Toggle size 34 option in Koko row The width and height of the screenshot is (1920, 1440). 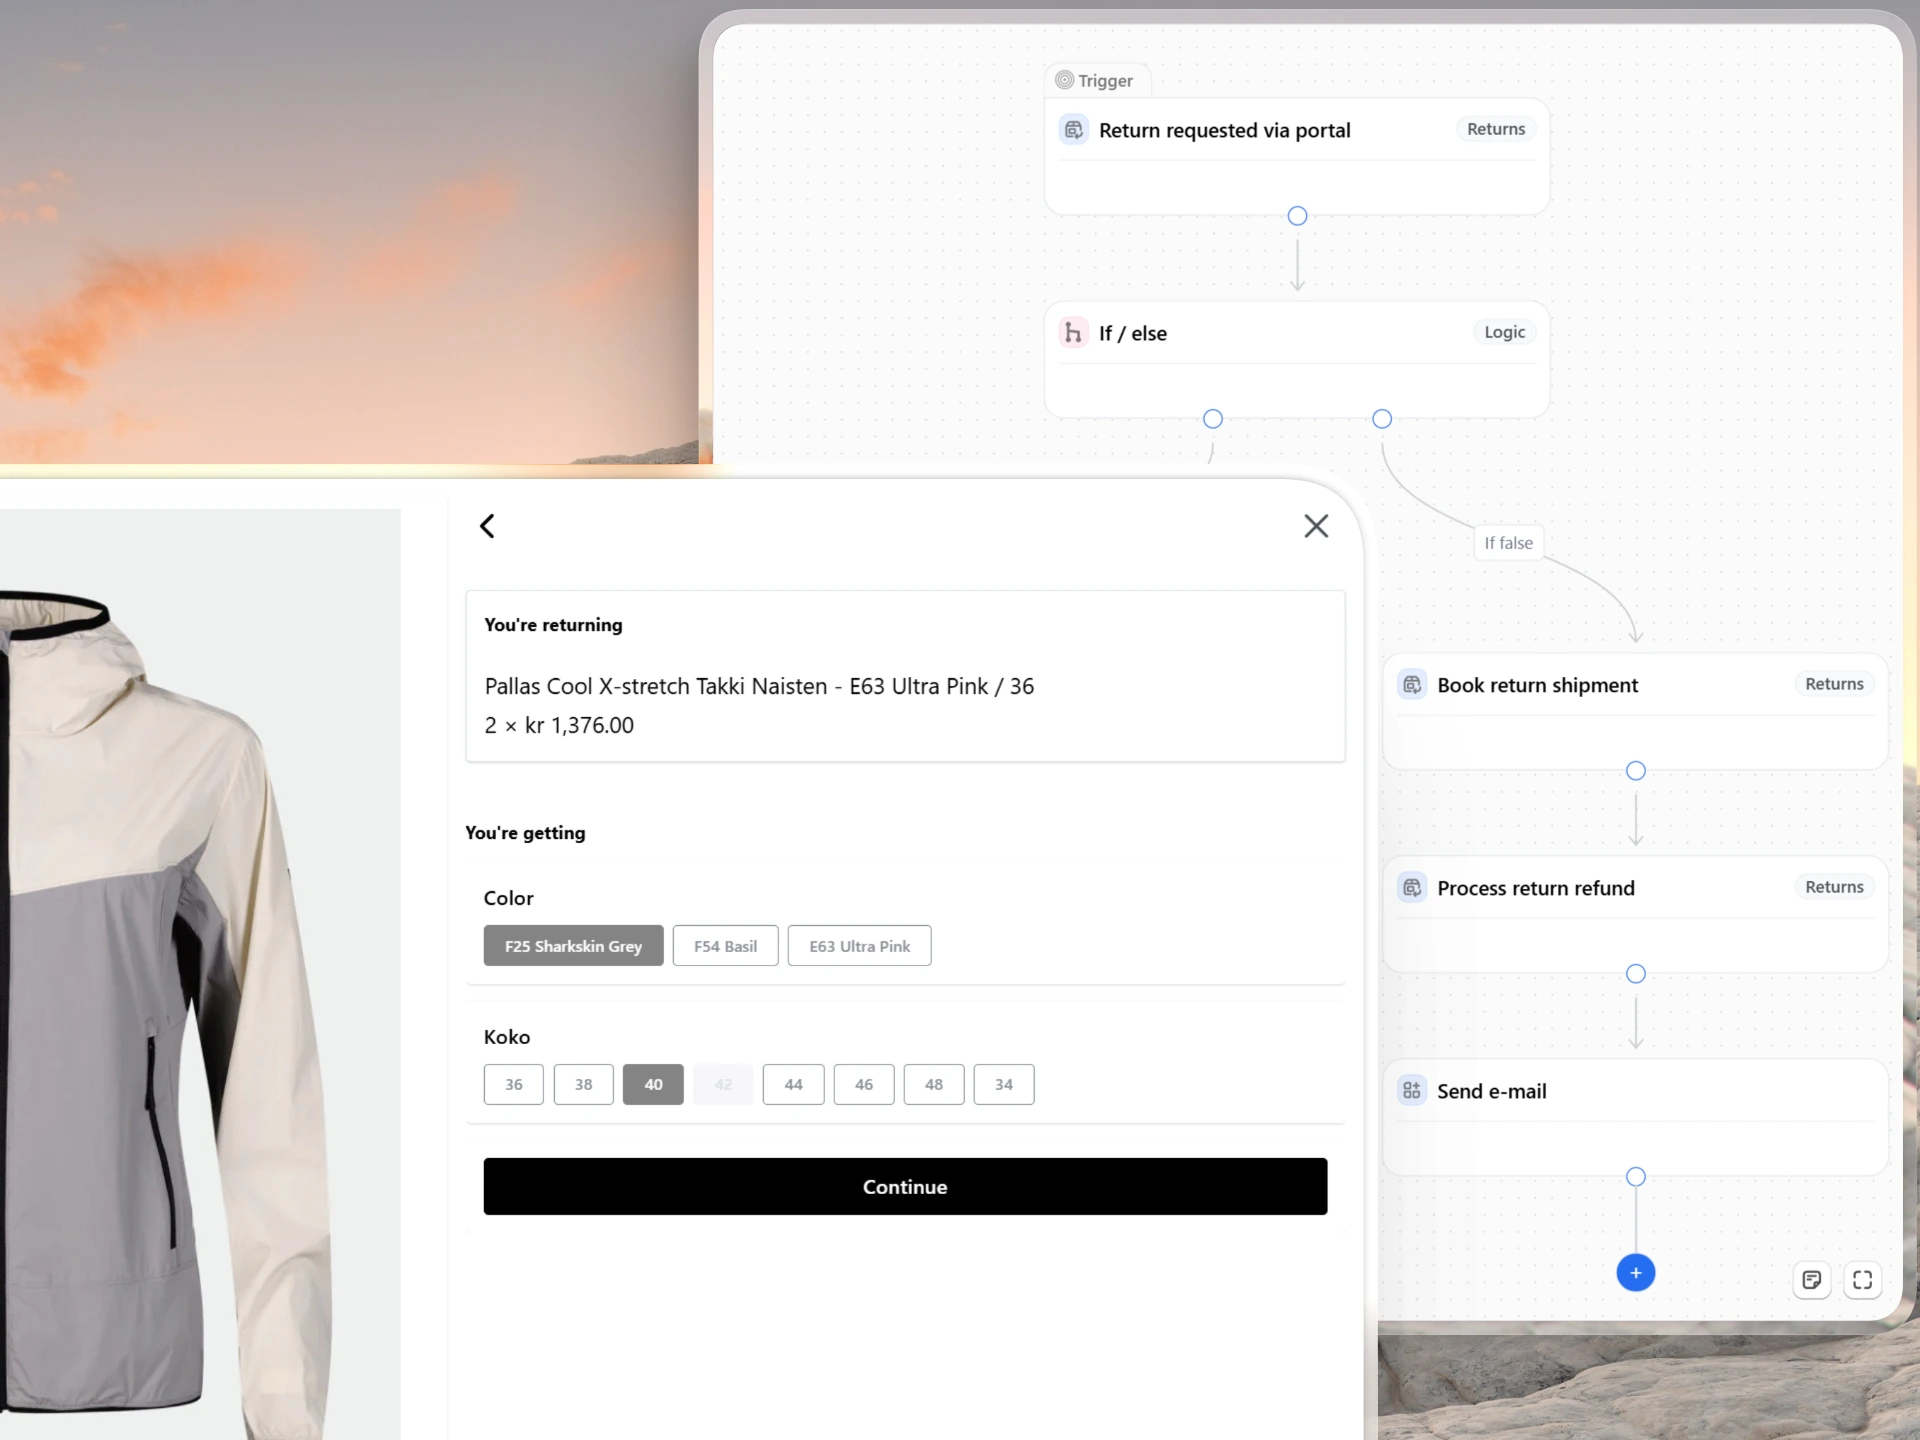pyautogui.click(x=1004, y=1084)
